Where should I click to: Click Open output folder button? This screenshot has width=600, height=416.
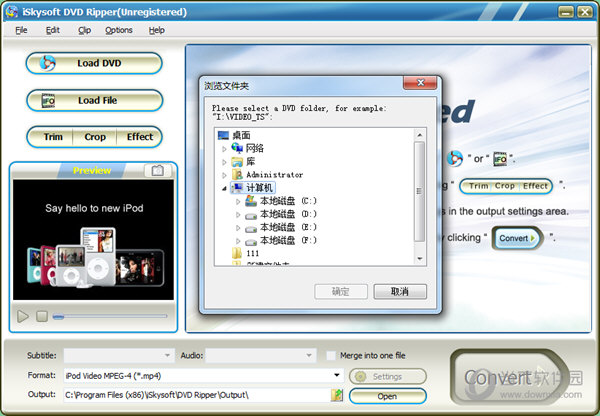click(388, 396)
